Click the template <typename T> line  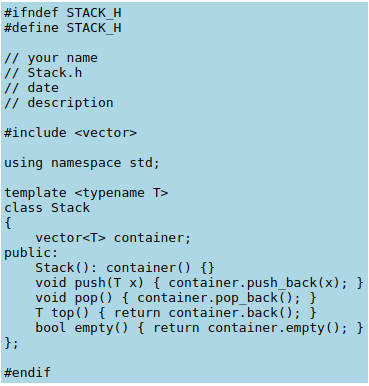point(86,193)
